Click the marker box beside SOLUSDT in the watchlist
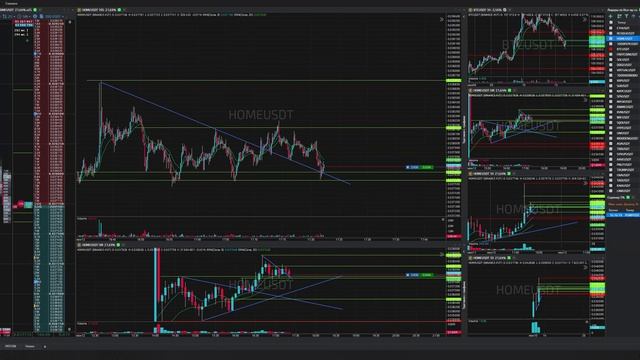 (x=611, y=60)
